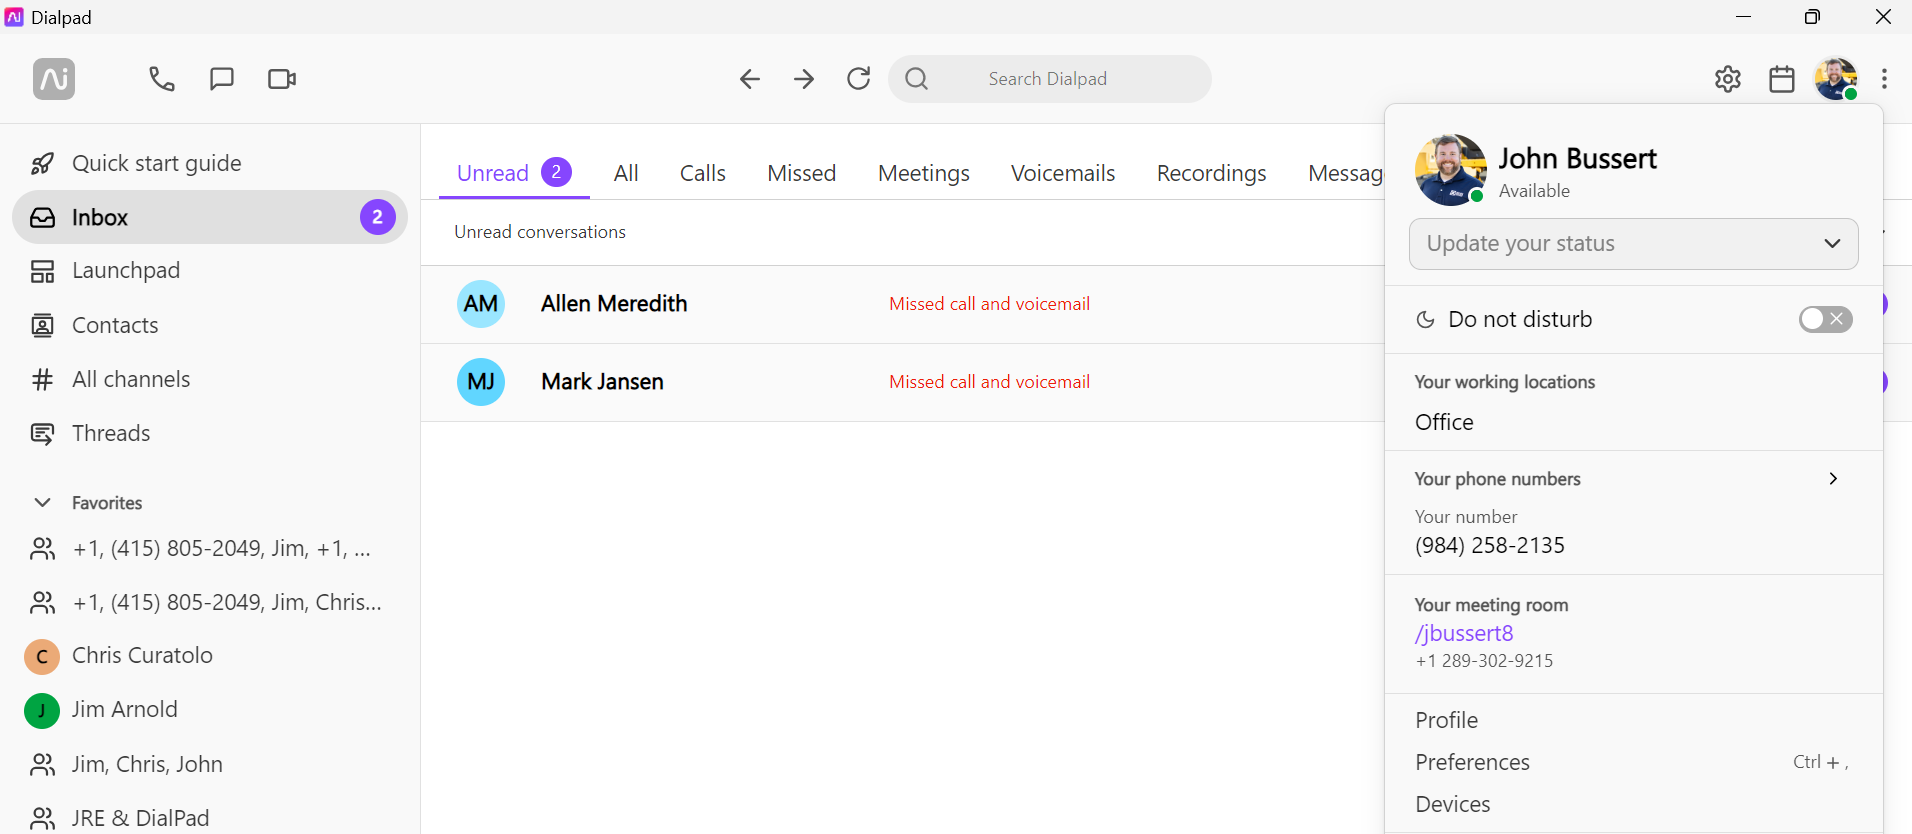Click the reload refresh icon
The image size is (1912, 834).
coord(858,79)
